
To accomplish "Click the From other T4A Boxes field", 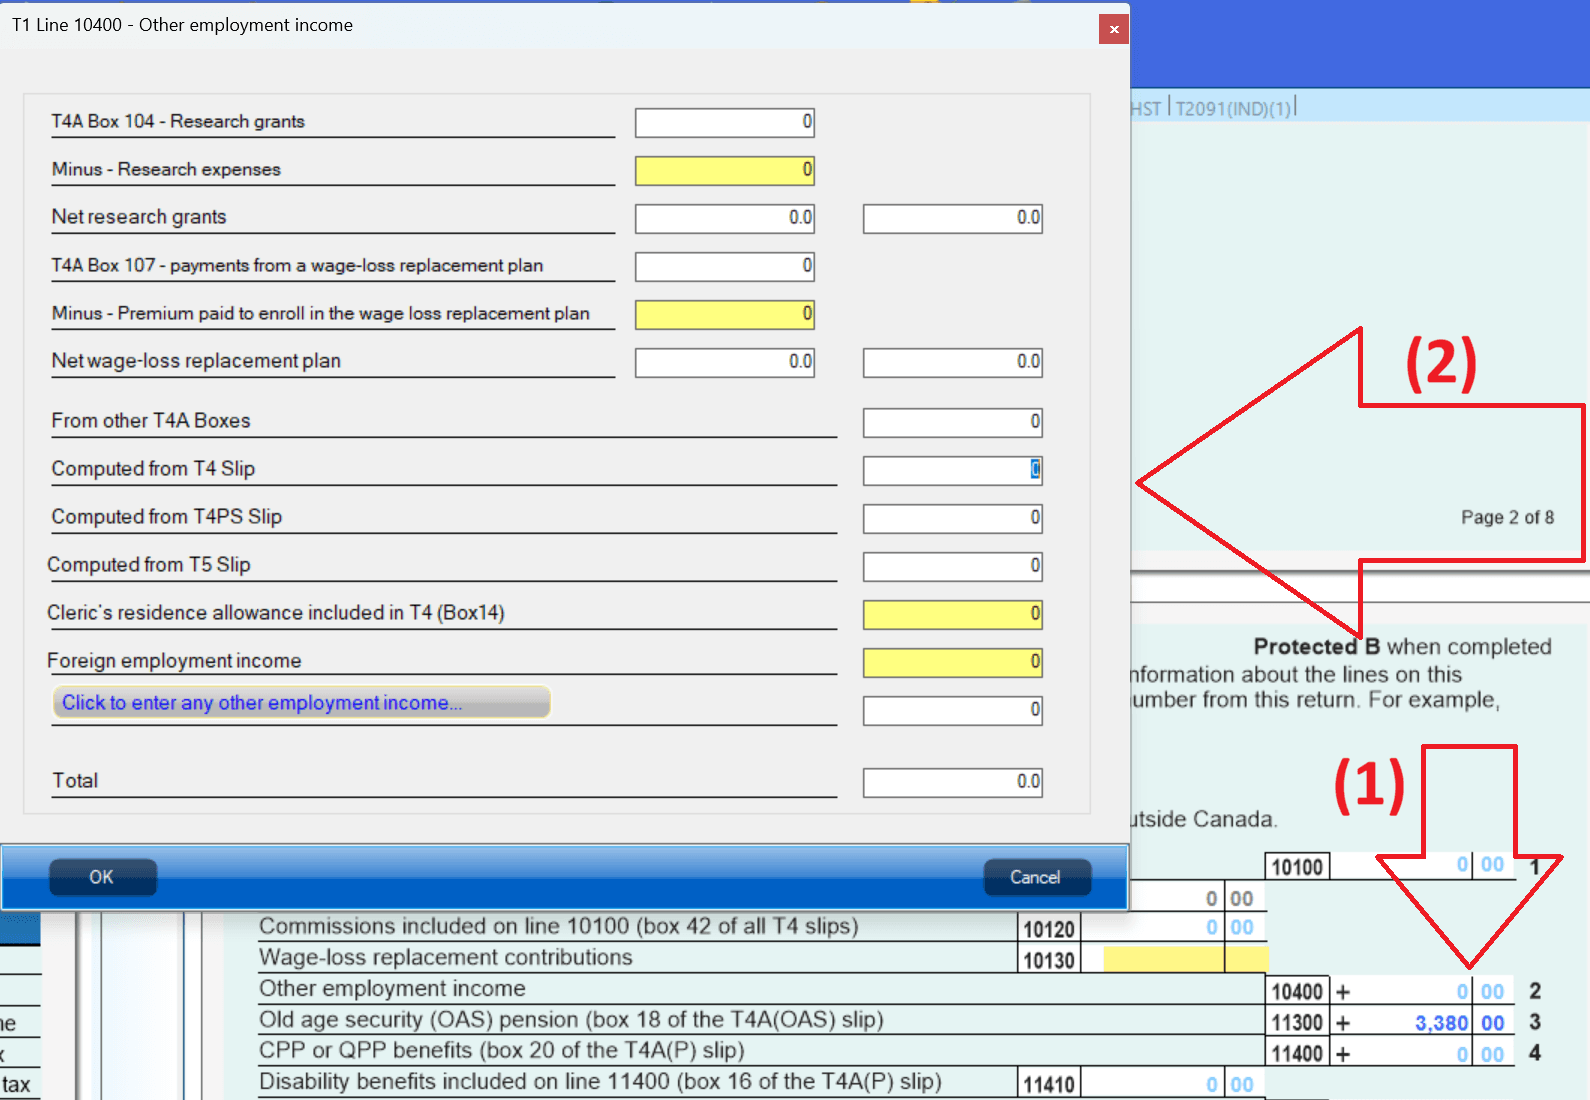I will click(x=953, y=422).
